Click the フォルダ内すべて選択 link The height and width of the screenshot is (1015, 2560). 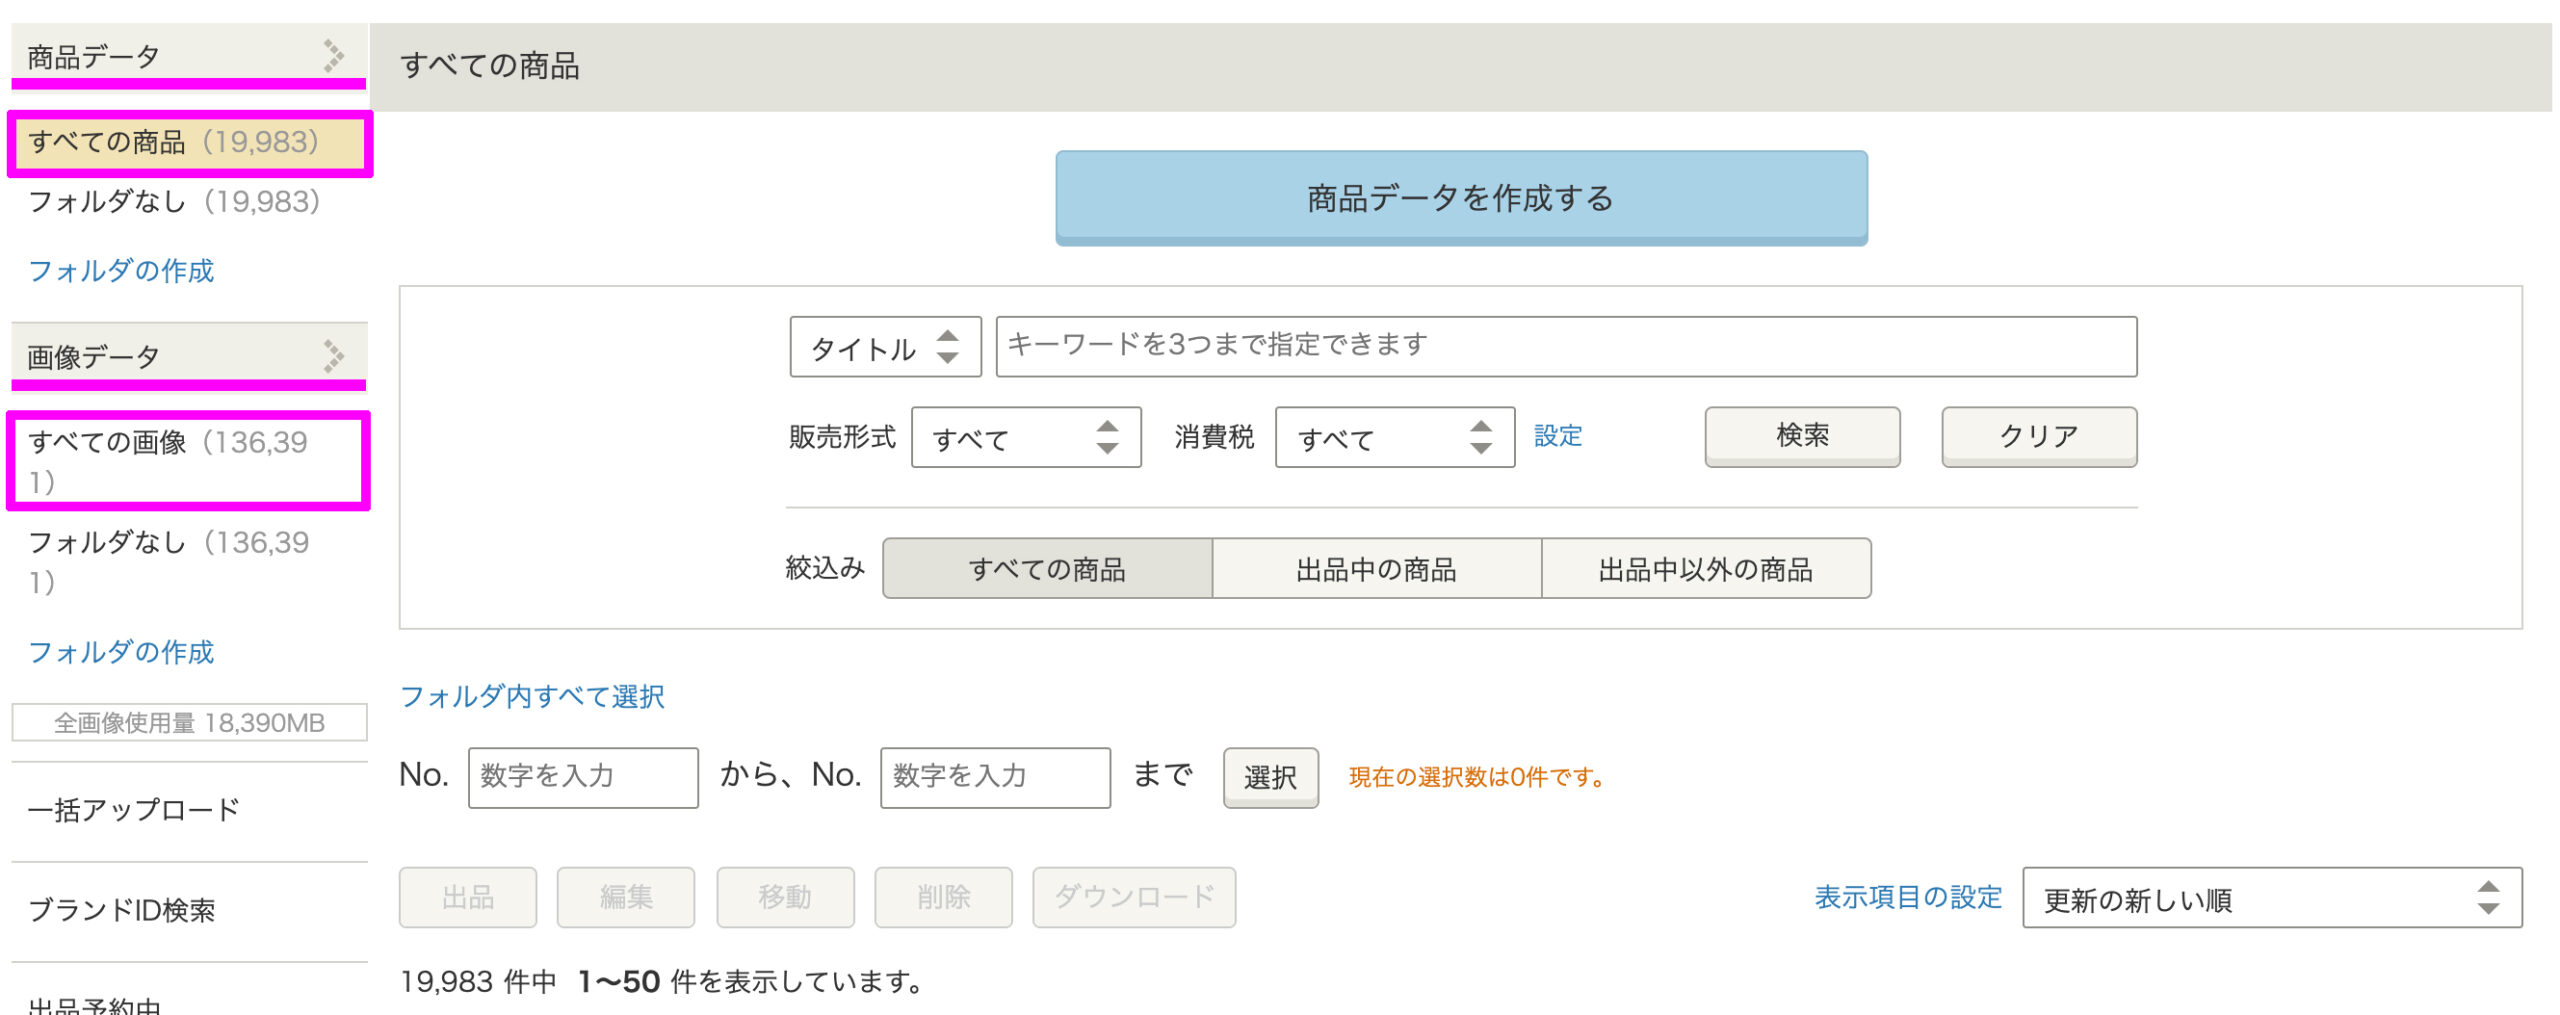pyautogui.click(x=533, y=697)
